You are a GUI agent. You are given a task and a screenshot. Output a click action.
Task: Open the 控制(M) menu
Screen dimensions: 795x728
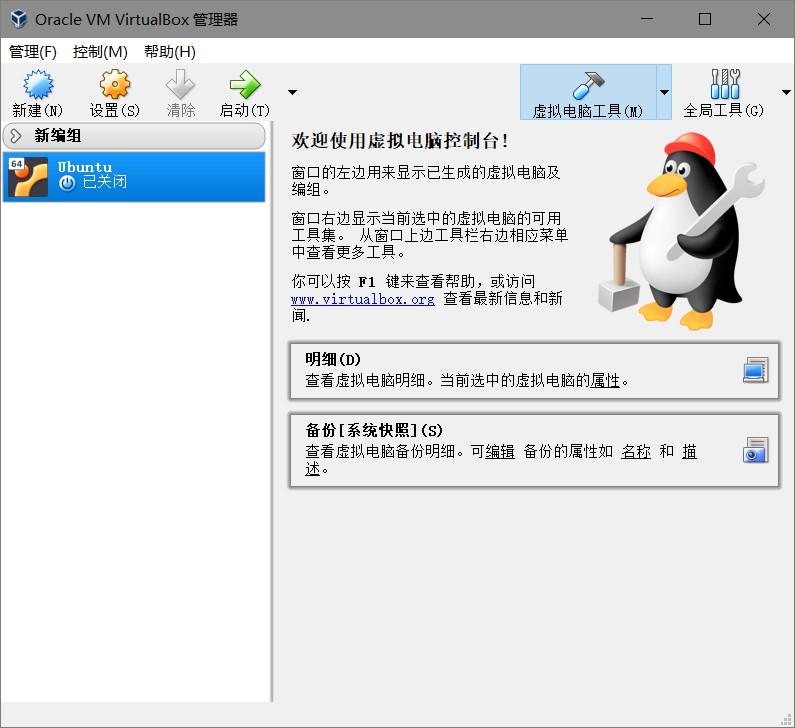coord(100,52)
